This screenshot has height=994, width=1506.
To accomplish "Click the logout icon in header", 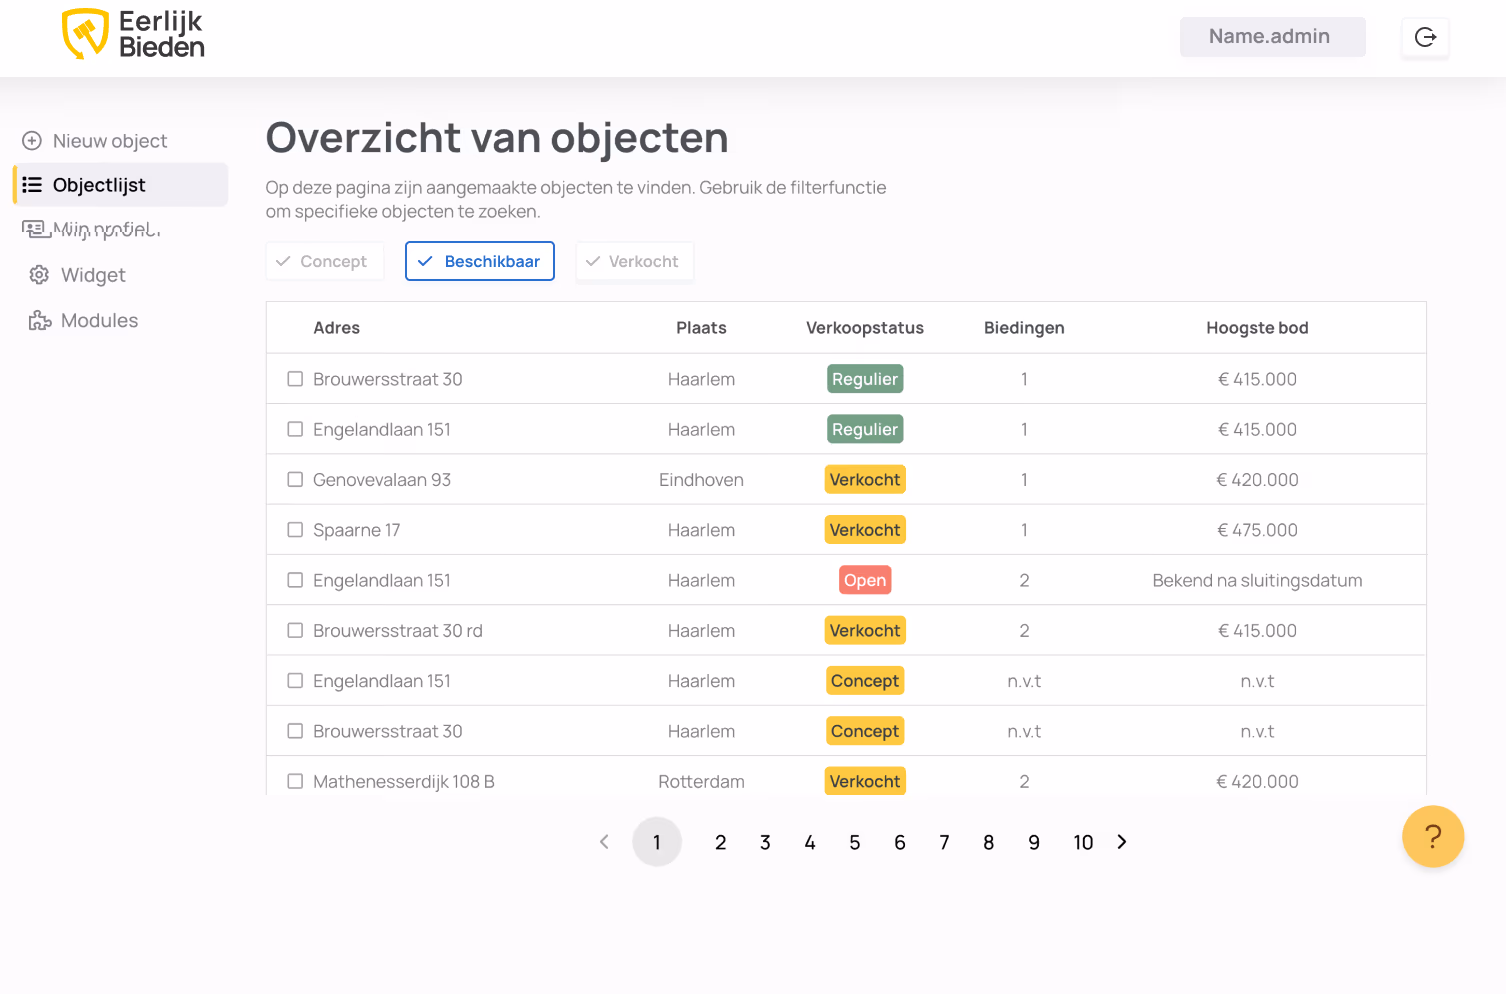I will pos(1425,37).
